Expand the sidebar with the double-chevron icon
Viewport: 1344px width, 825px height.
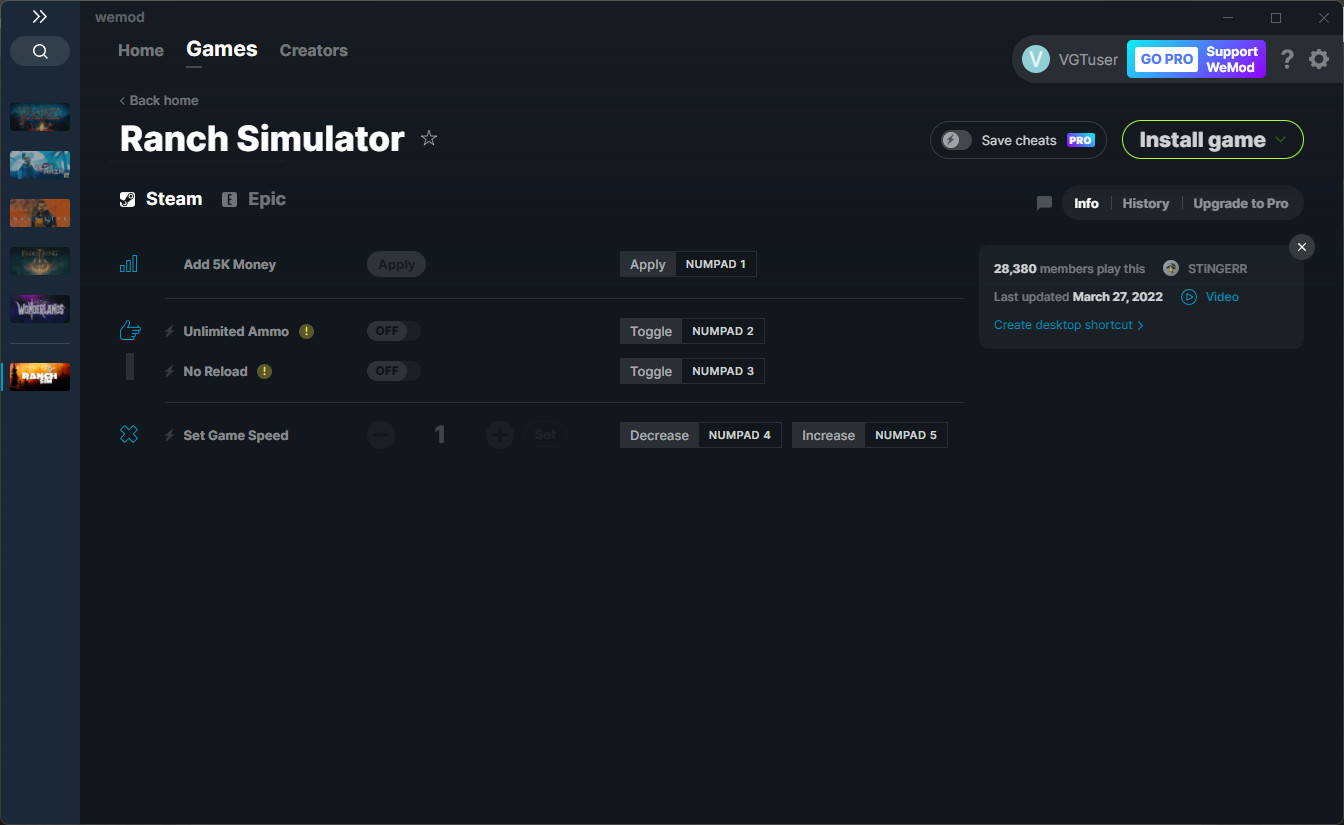[x=40, y=17]
